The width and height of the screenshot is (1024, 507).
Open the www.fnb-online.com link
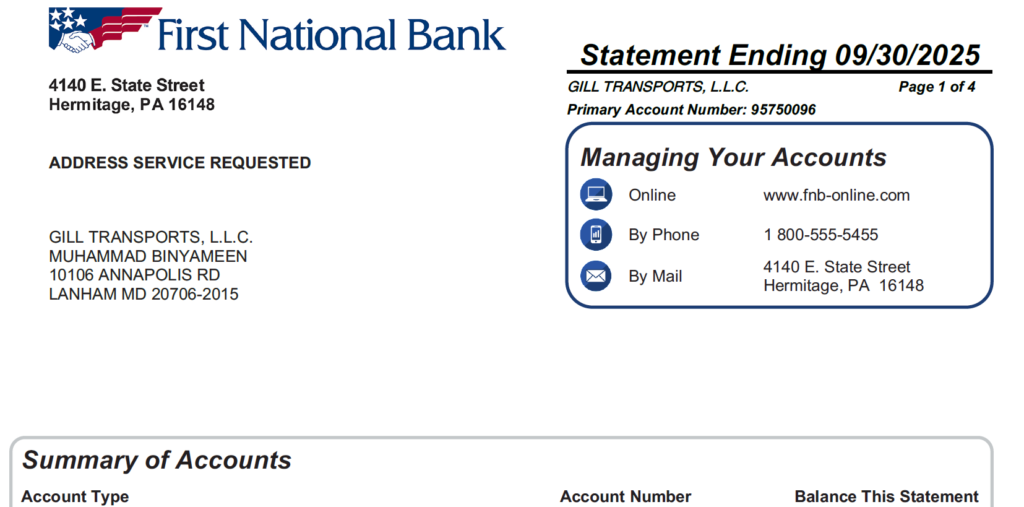coord(836,196)
